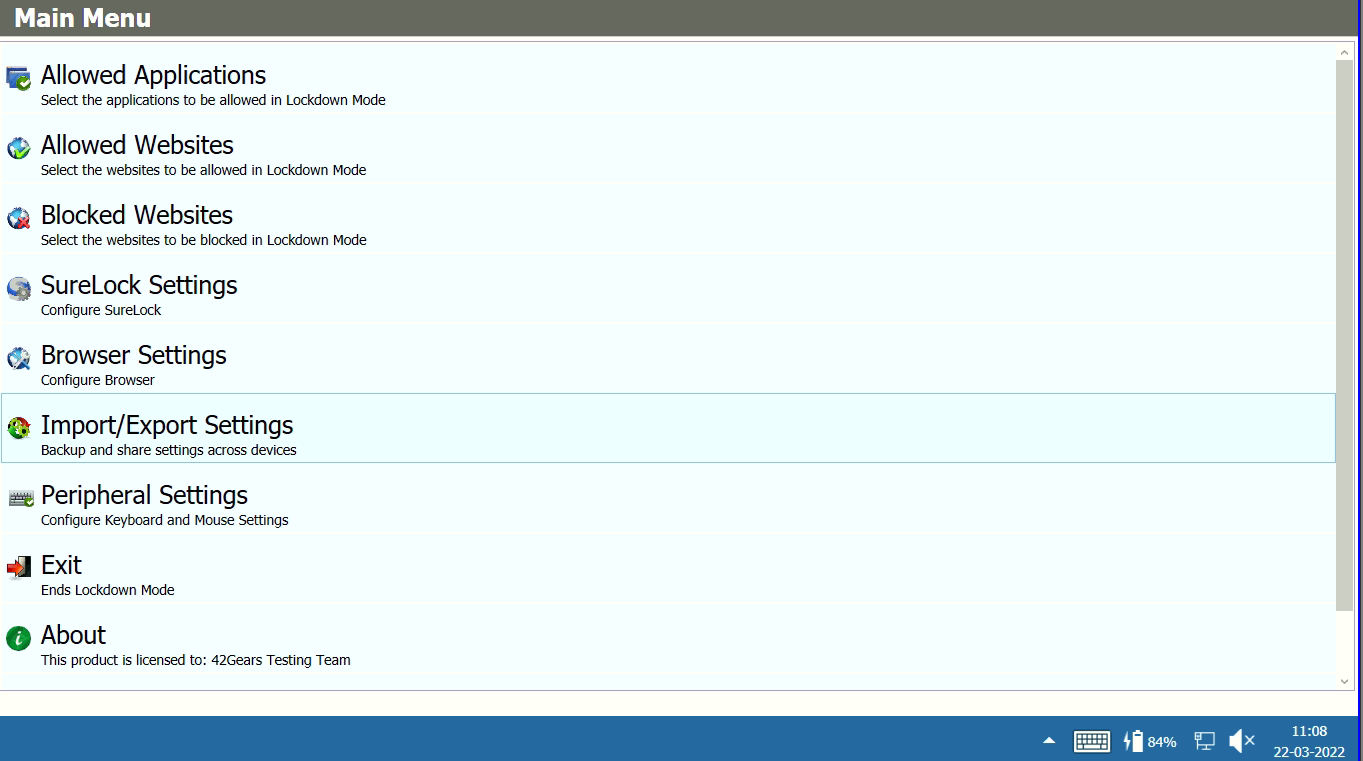Click the Allowed Applications monitor icon
This screenshot has width=1363, height=761.
[18, 78]
